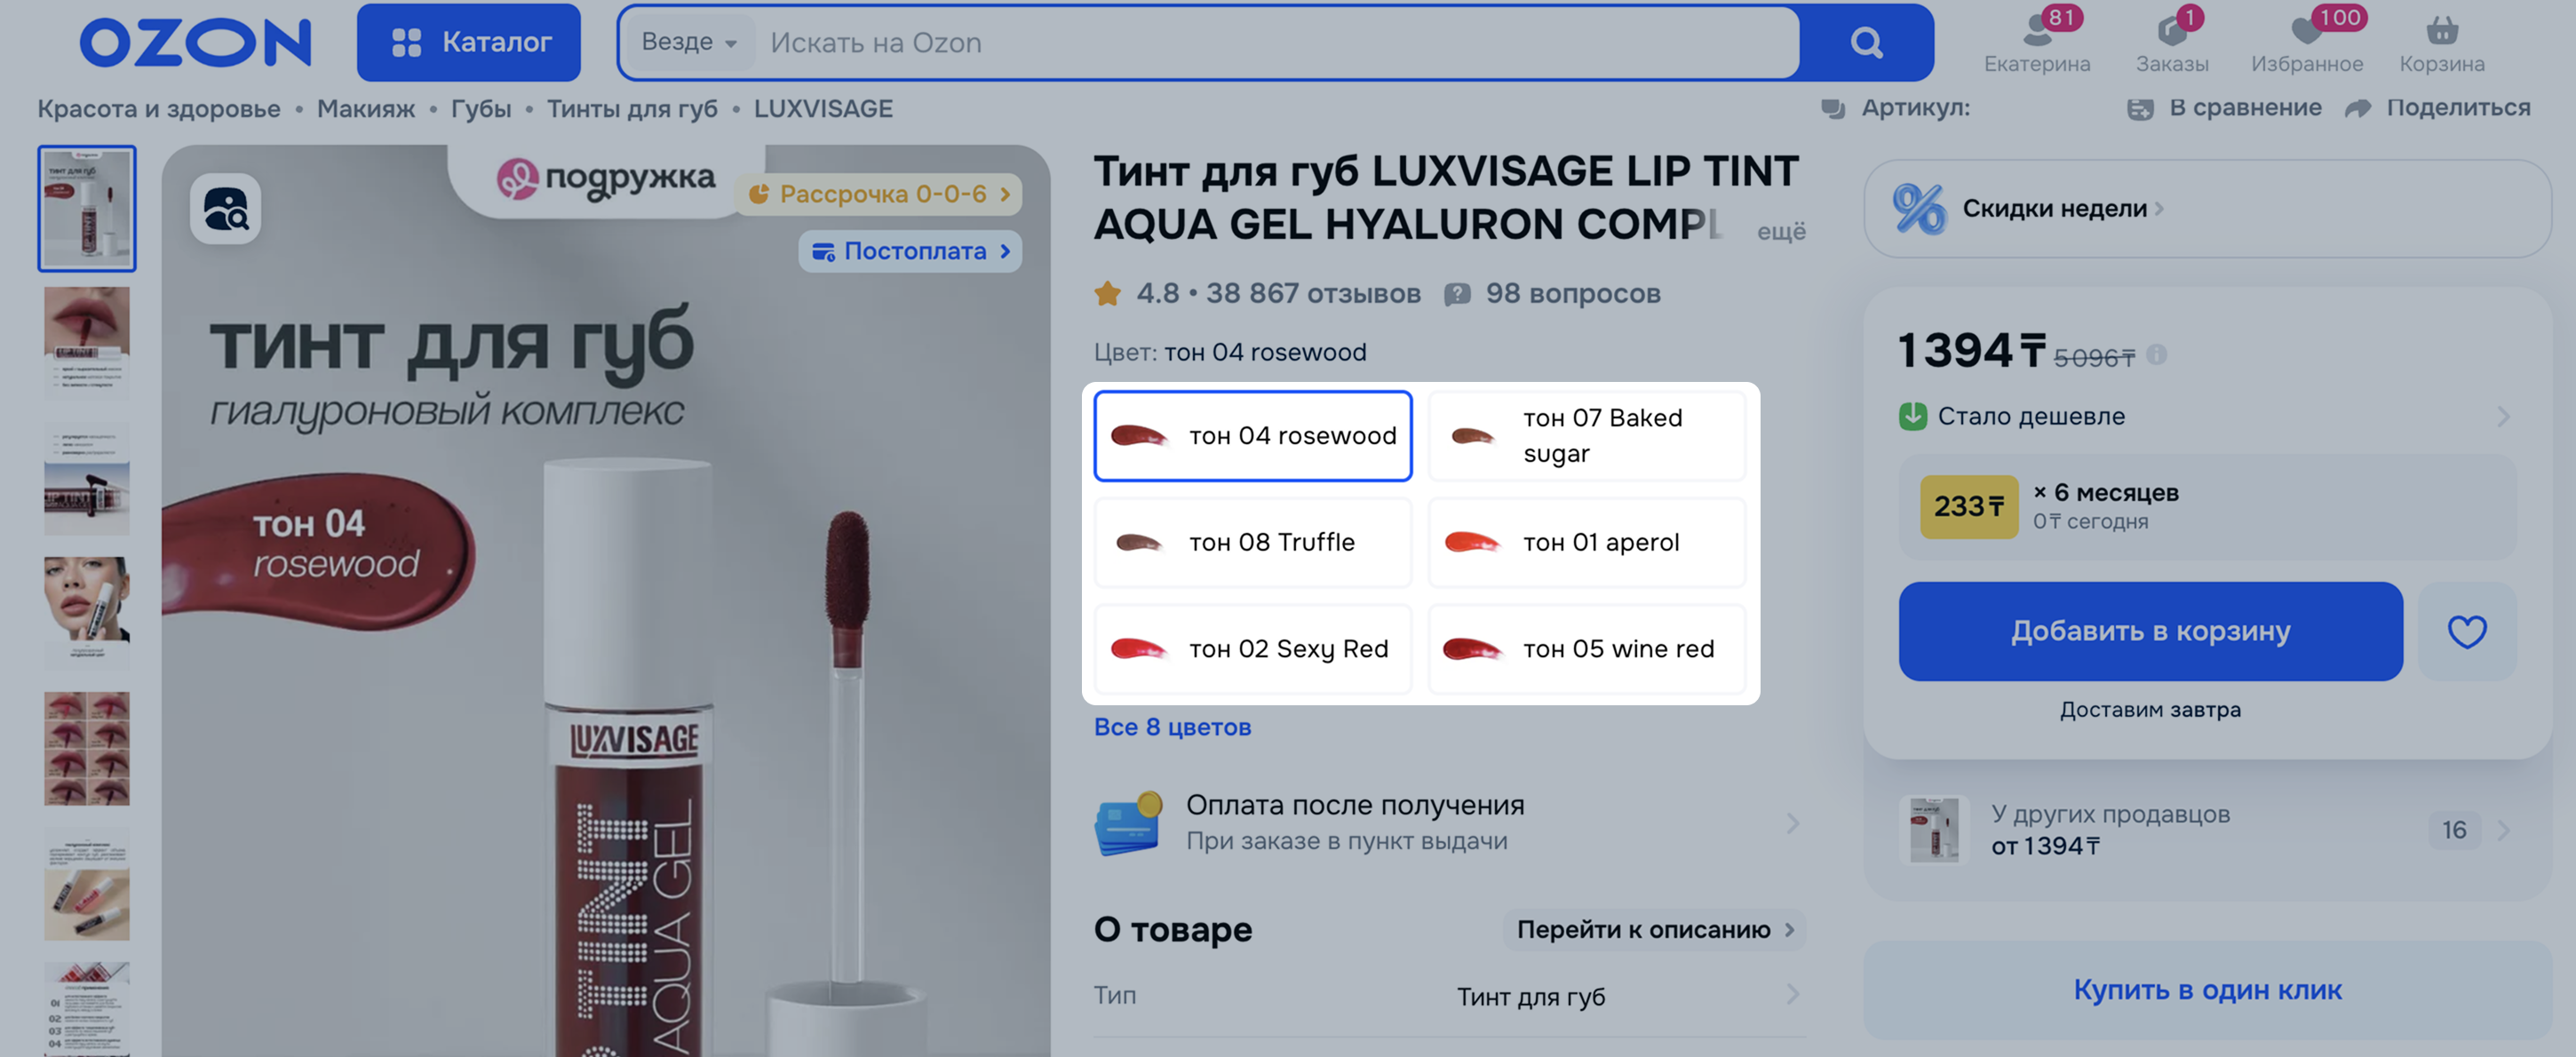Add product to favorites with heart button
The image size is (2576, 1057).
click(x=2466, y=631)
